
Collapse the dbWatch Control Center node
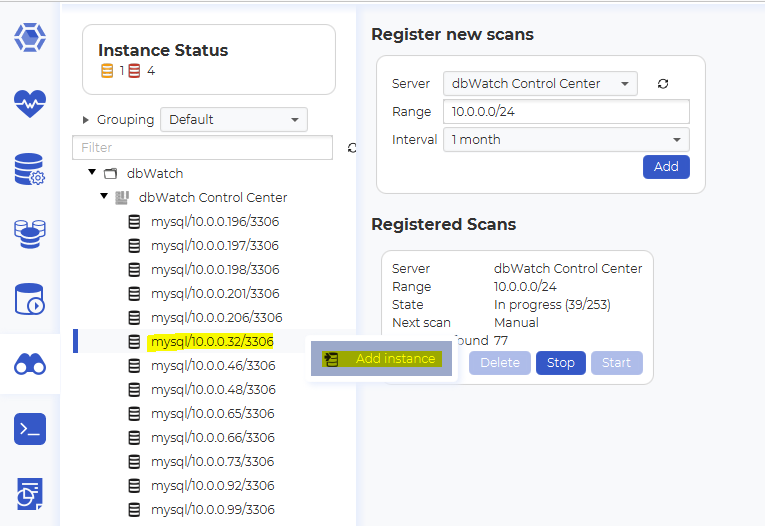(x=105, y=197)
